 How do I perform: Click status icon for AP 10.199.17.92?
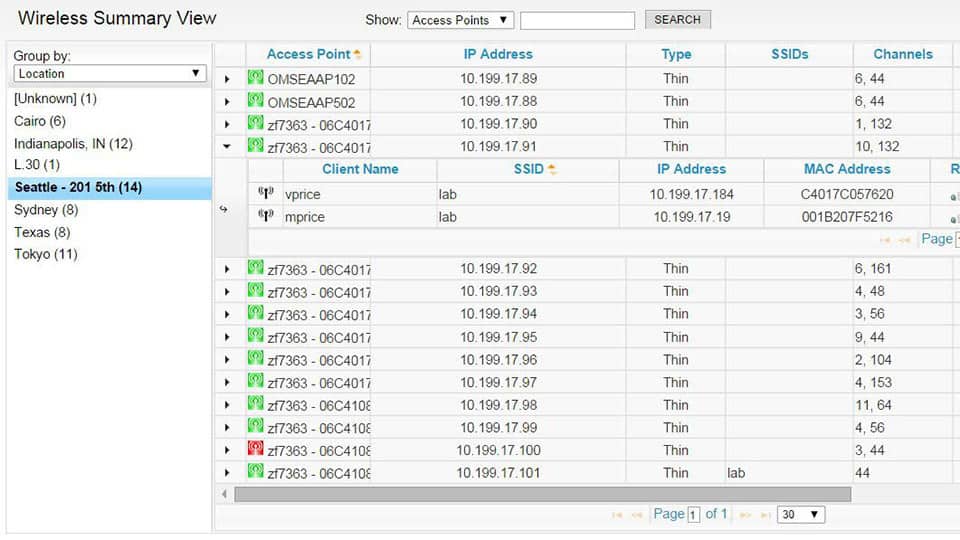(x=255, y=268)
